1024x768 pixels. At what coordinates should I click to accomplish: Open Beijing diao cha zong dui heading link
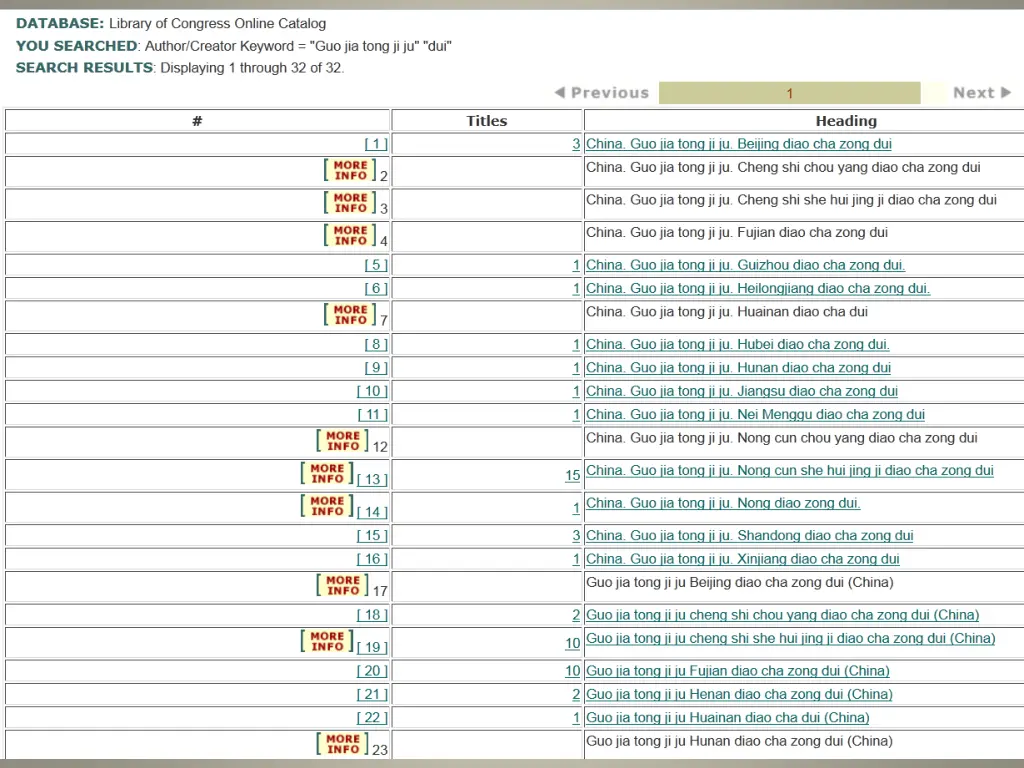click(x=739, y=144)
